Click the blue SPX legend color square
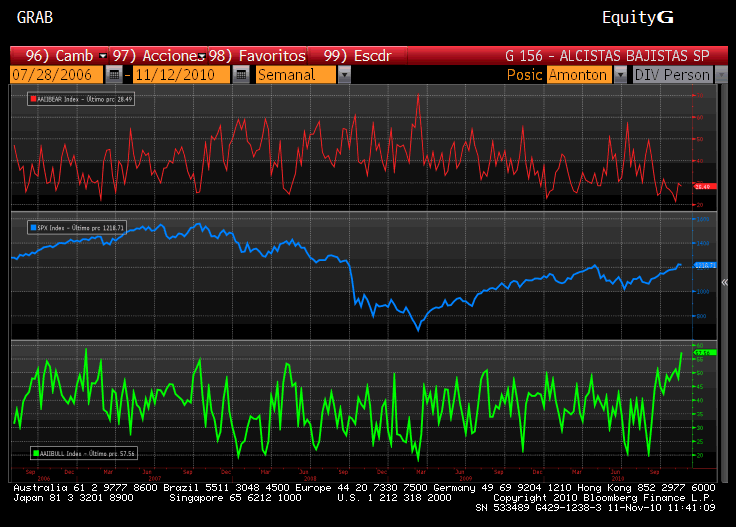This screenshot has height=527, width=736. [x=33, y=228]
